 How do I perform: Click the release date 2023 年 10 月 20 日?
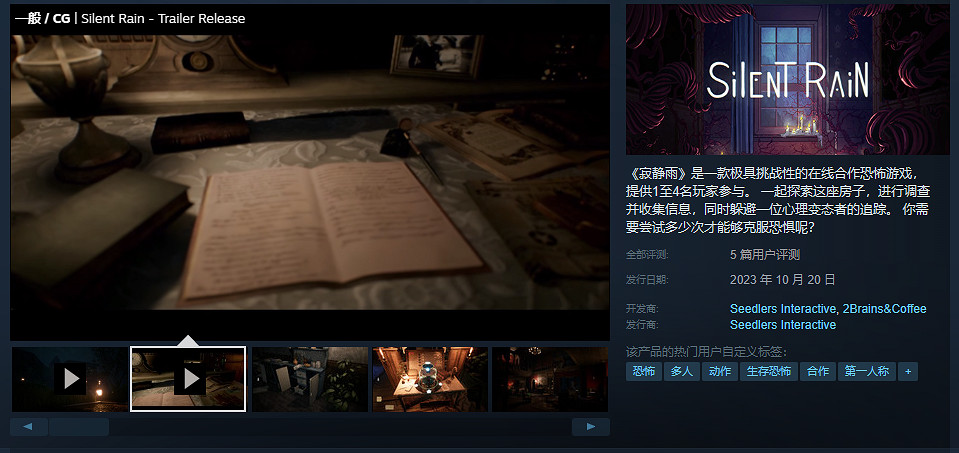coord(782,280)
